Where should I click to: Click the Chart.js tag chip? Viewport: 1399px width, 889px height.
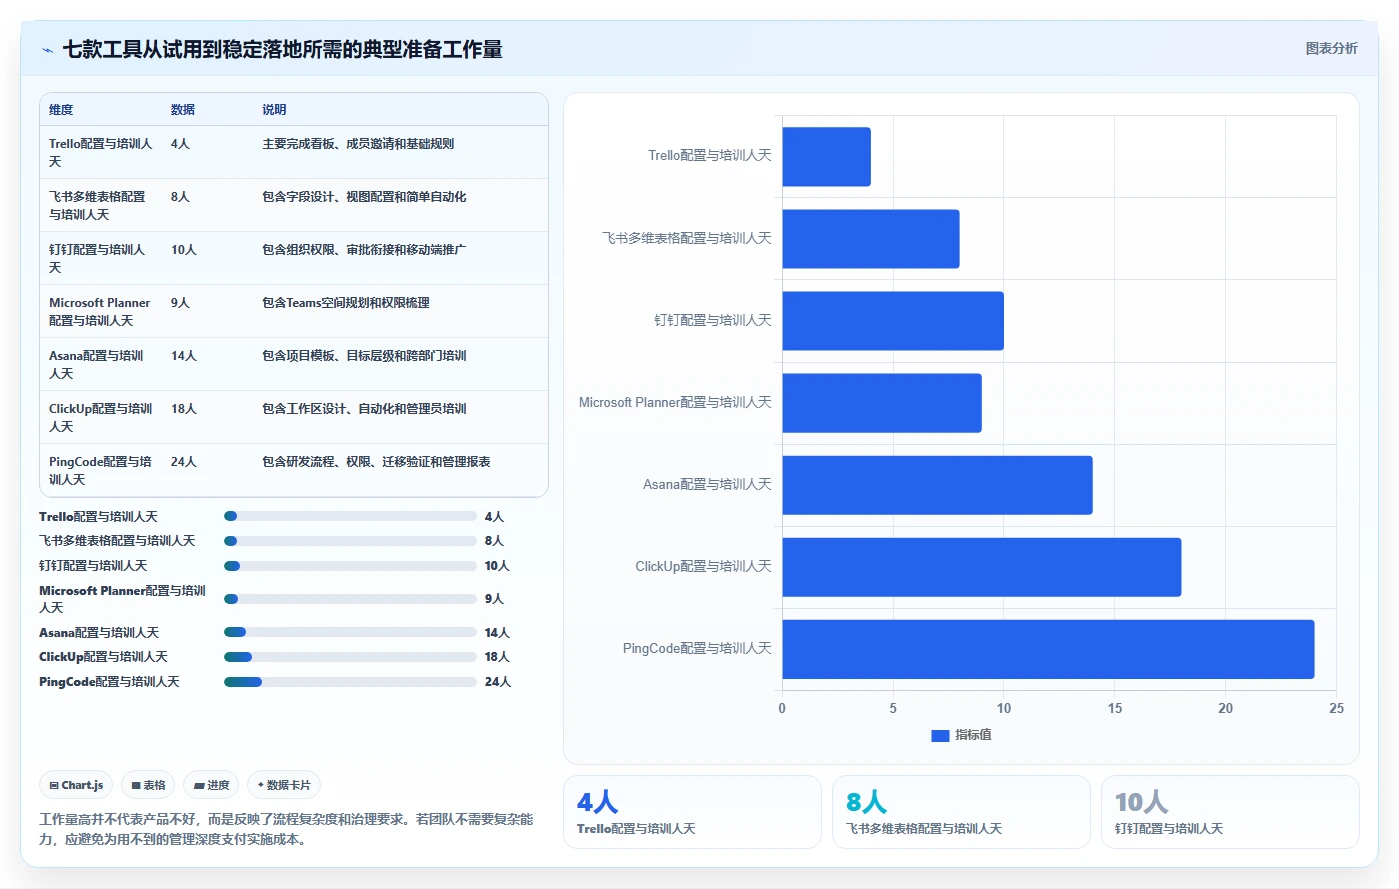tap(76, 785)
